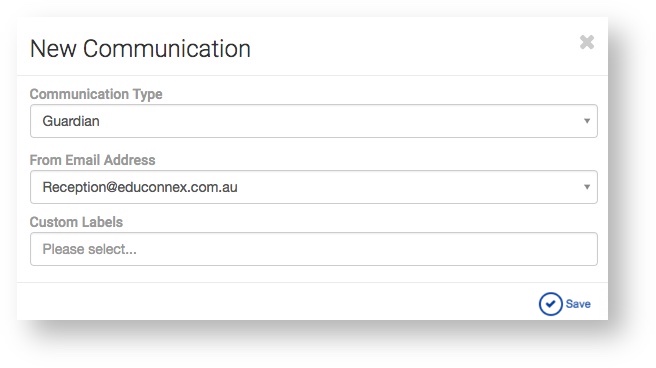Viewport: 656px width, 368px height.
Task: Close the New Communication dialog
Action: point(587,42)
